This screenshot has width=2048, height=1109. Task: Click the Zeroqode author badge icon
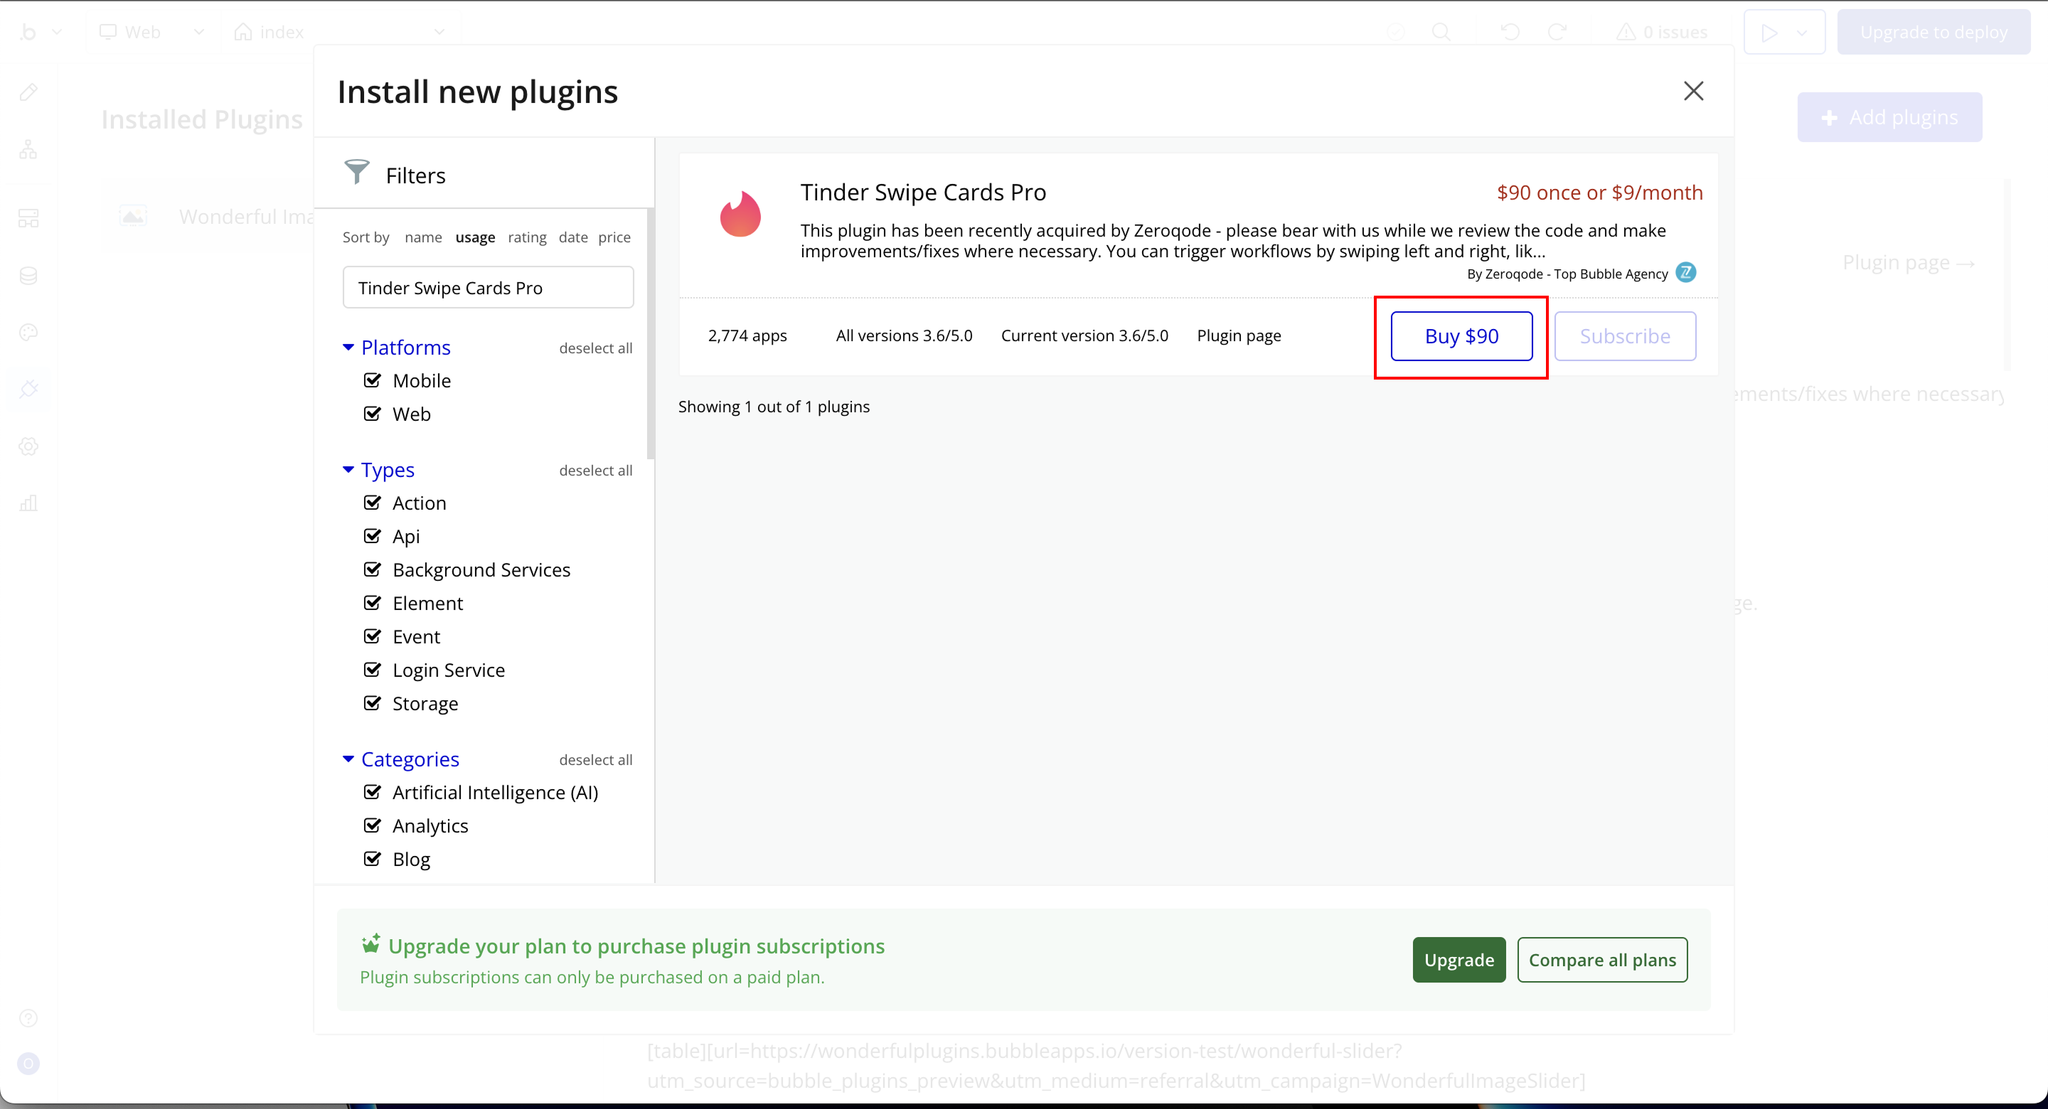(1686, 273)
